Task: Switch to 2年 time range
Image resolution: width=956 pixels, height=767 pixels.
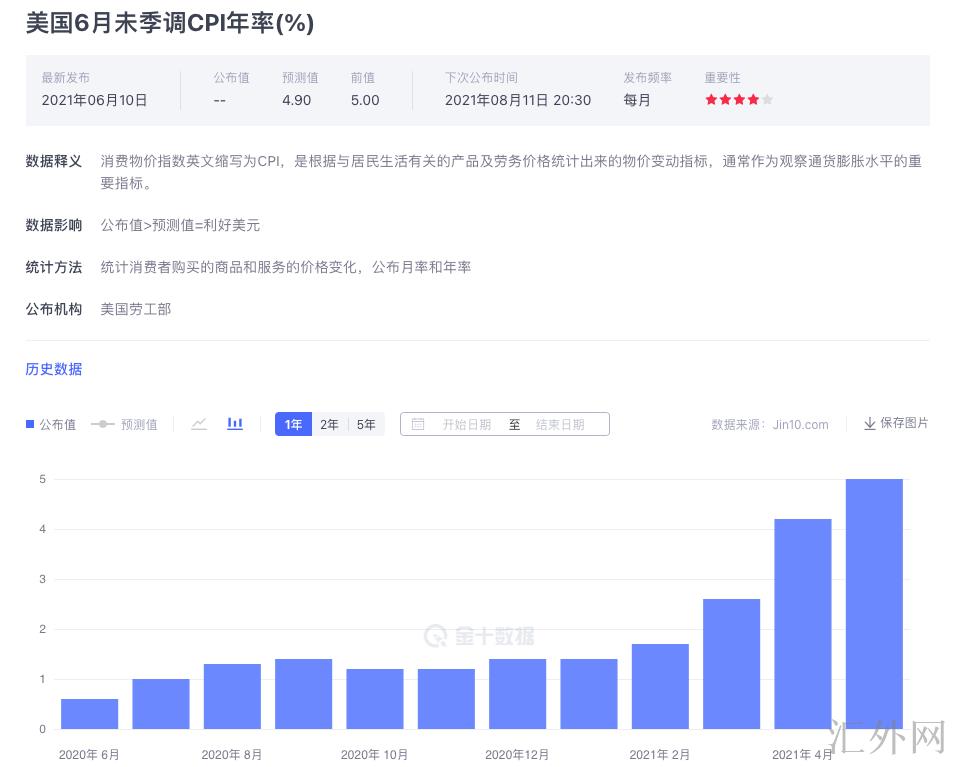Action: [329, 424]
